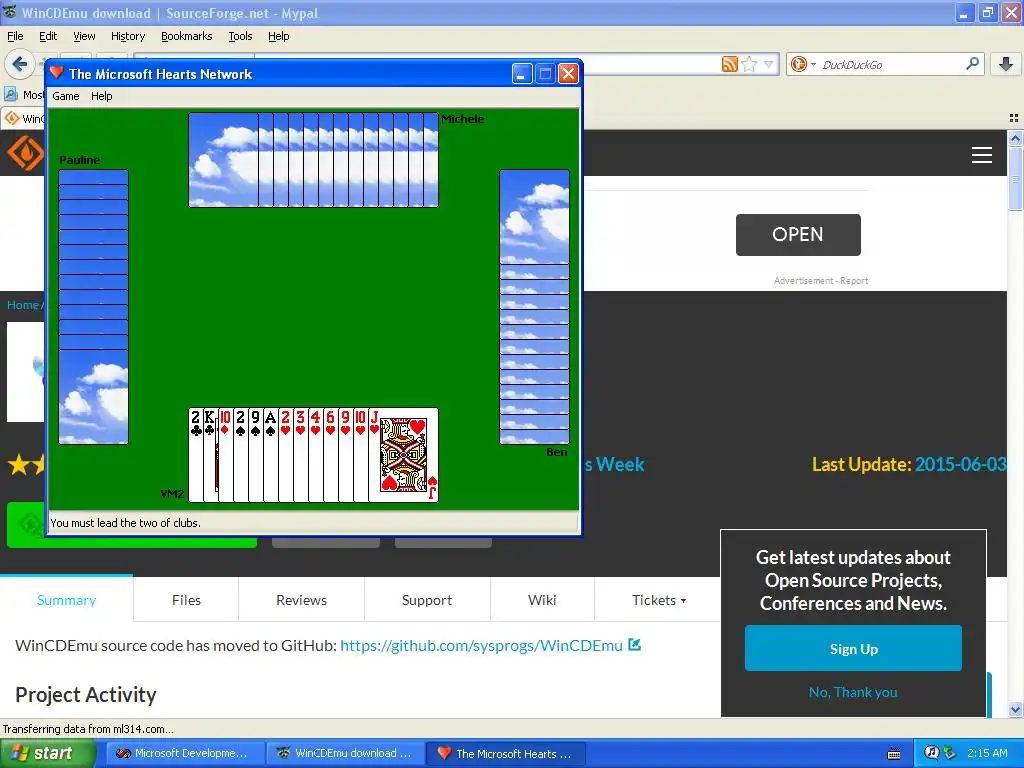Open Bookmarks menu in Mypal browser
The height and width of the screenshot is (768, 1024).
pyautogui.click(x=186, y=36)
